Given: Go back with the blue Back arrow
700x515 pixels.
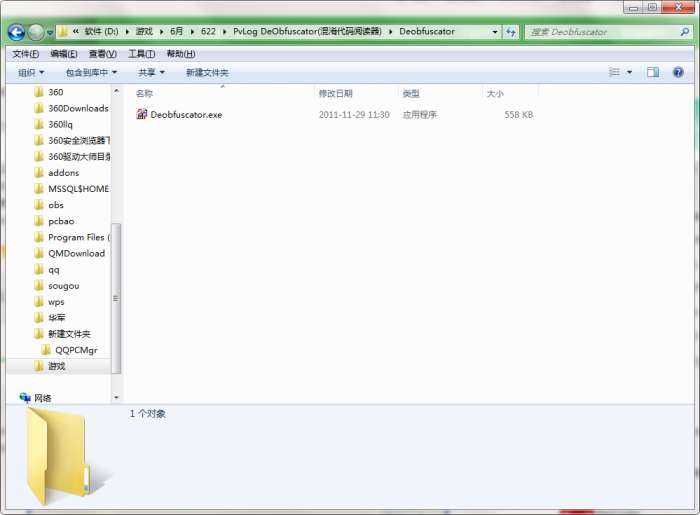Looking at the screenshot, I should [17, 32].
